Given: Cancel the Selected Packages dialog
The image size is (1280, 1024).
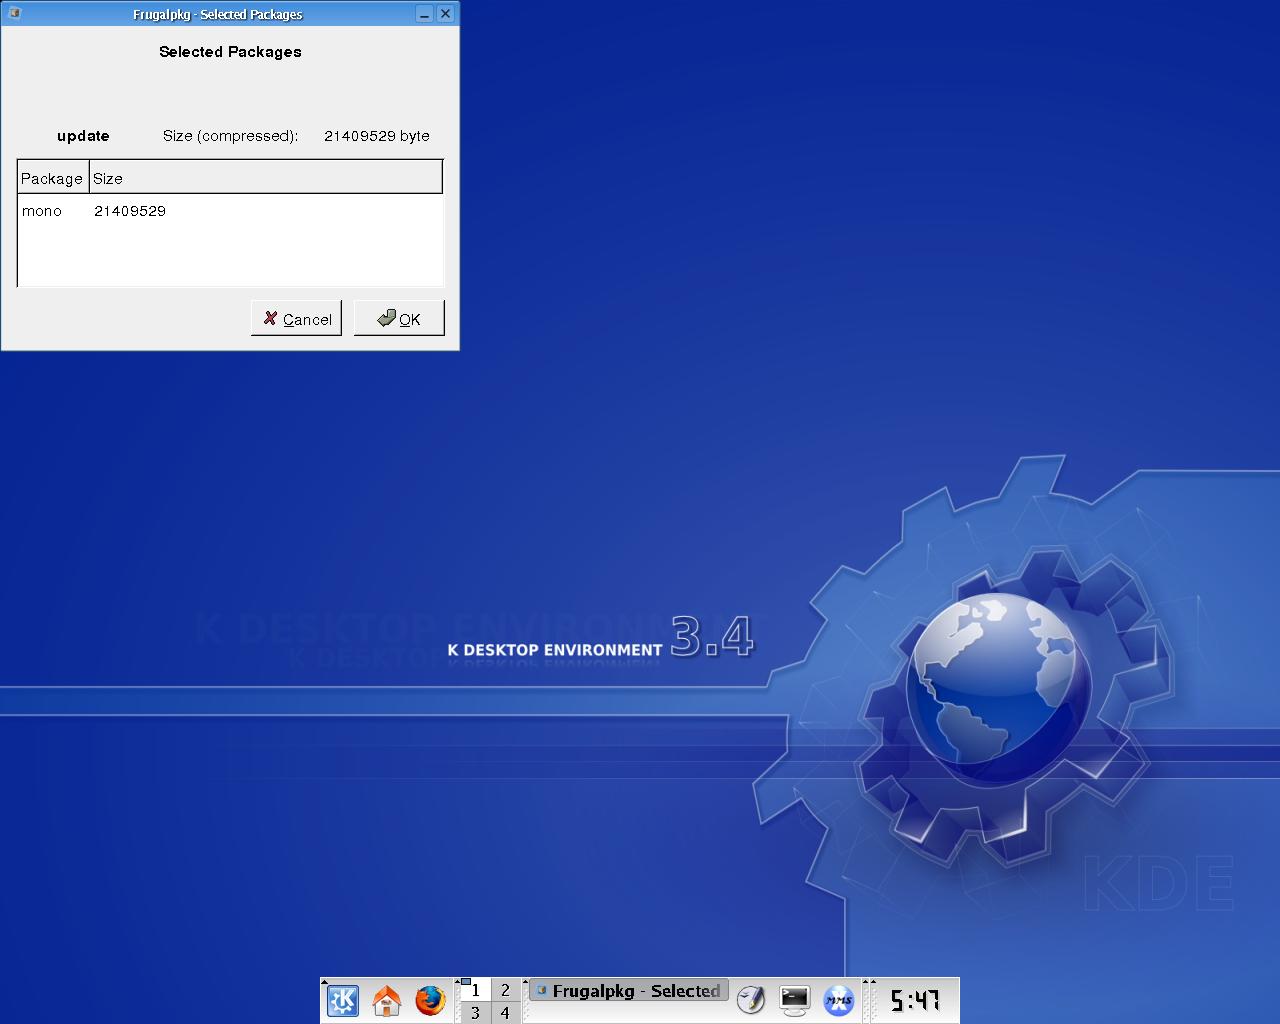Looking at the screenshot, I should [x=296, y=318].
